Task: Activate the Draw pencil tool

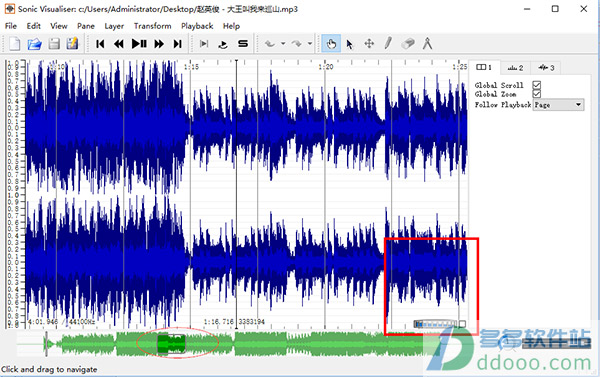Action: click(x=388, y=43)
